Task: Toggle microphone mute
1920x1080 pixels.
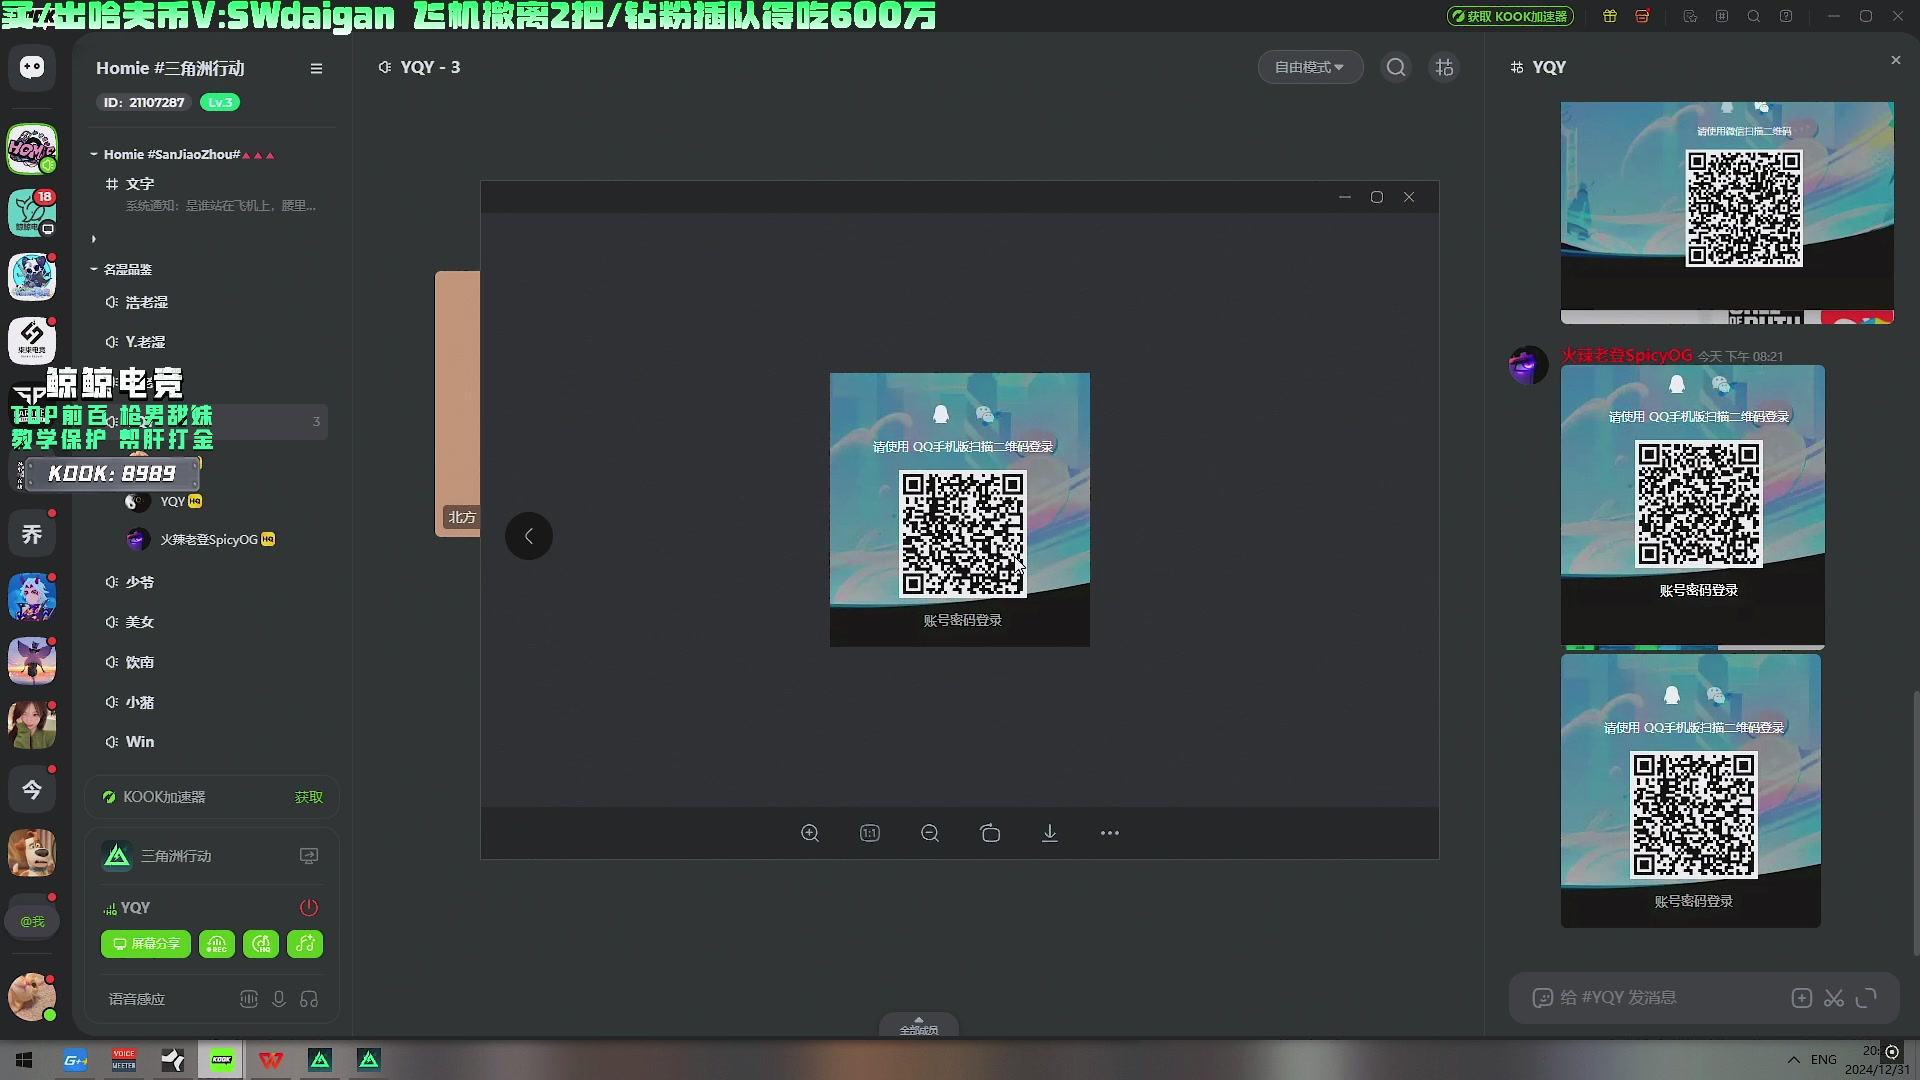Action: click(279, 999)
